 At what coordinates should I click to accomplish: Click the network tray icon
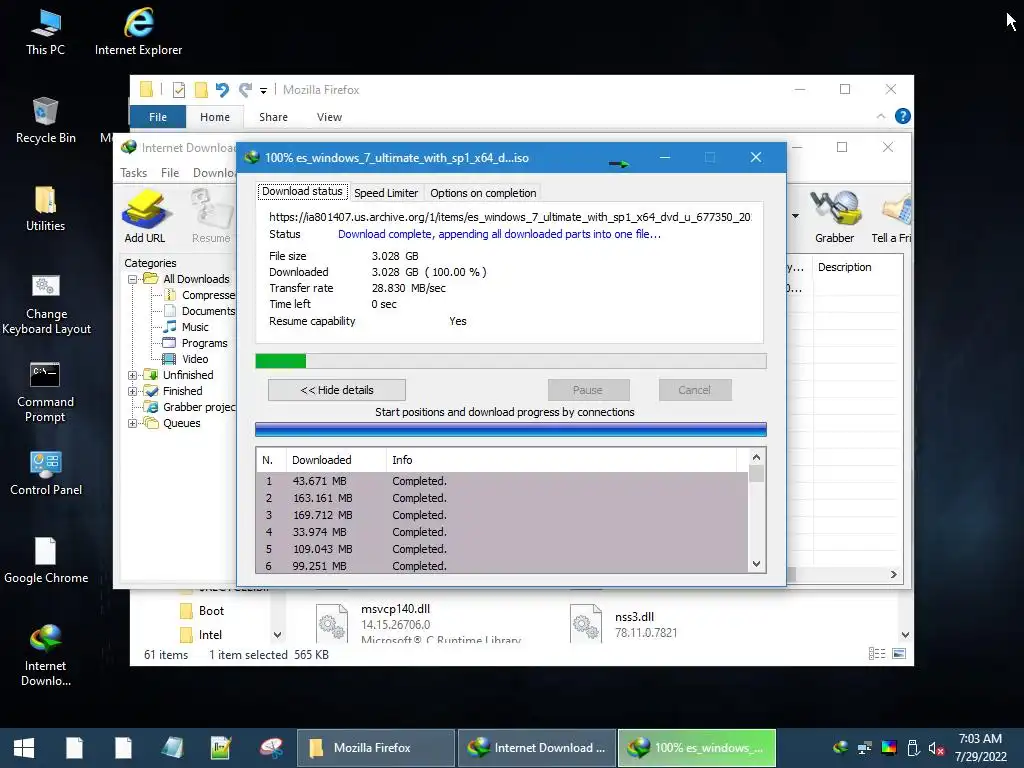coord(865,748)
